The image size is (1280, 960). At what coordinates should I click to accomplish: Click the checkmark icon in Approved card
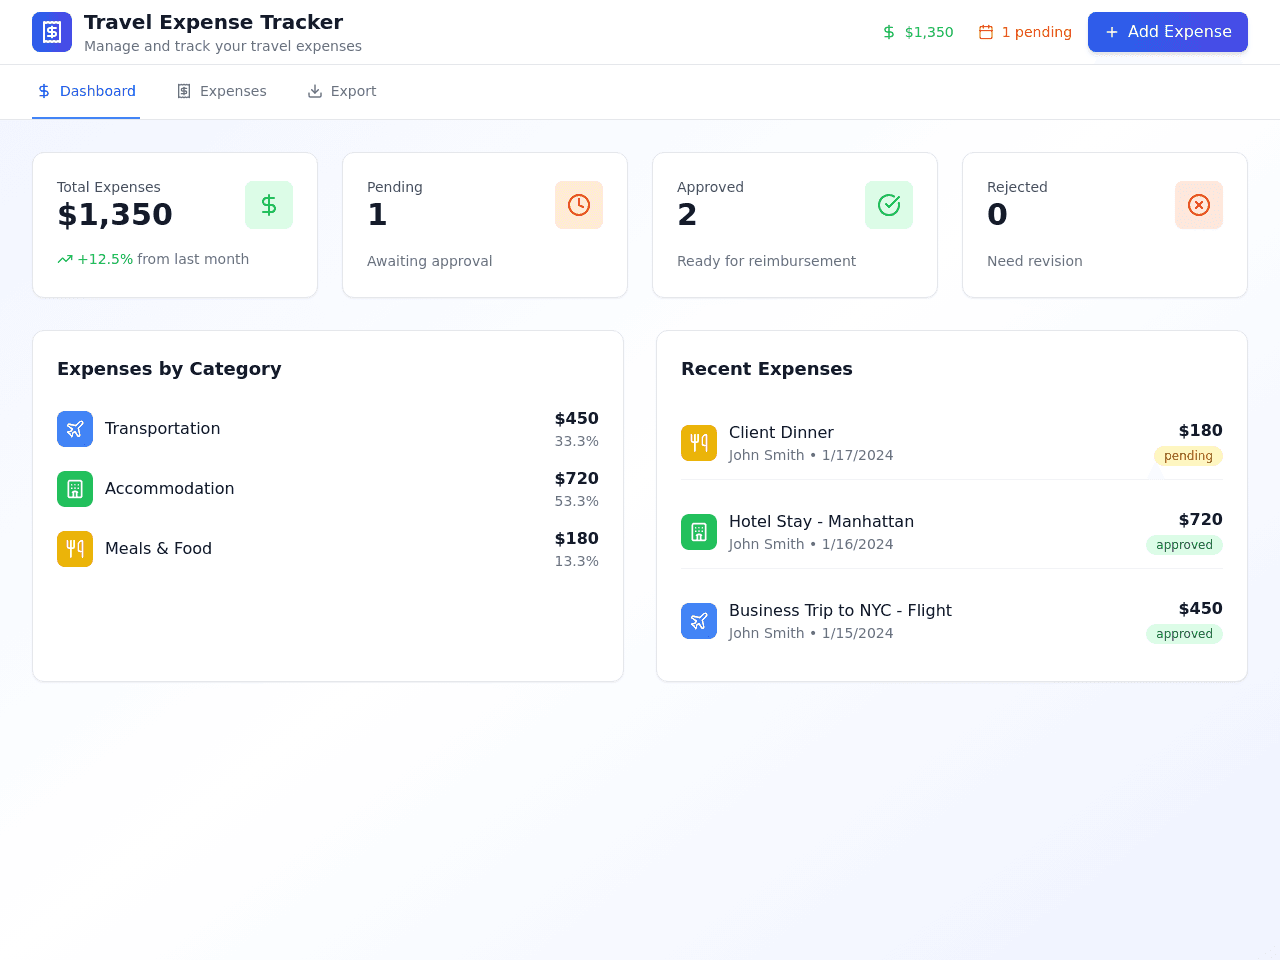point(889,205)
